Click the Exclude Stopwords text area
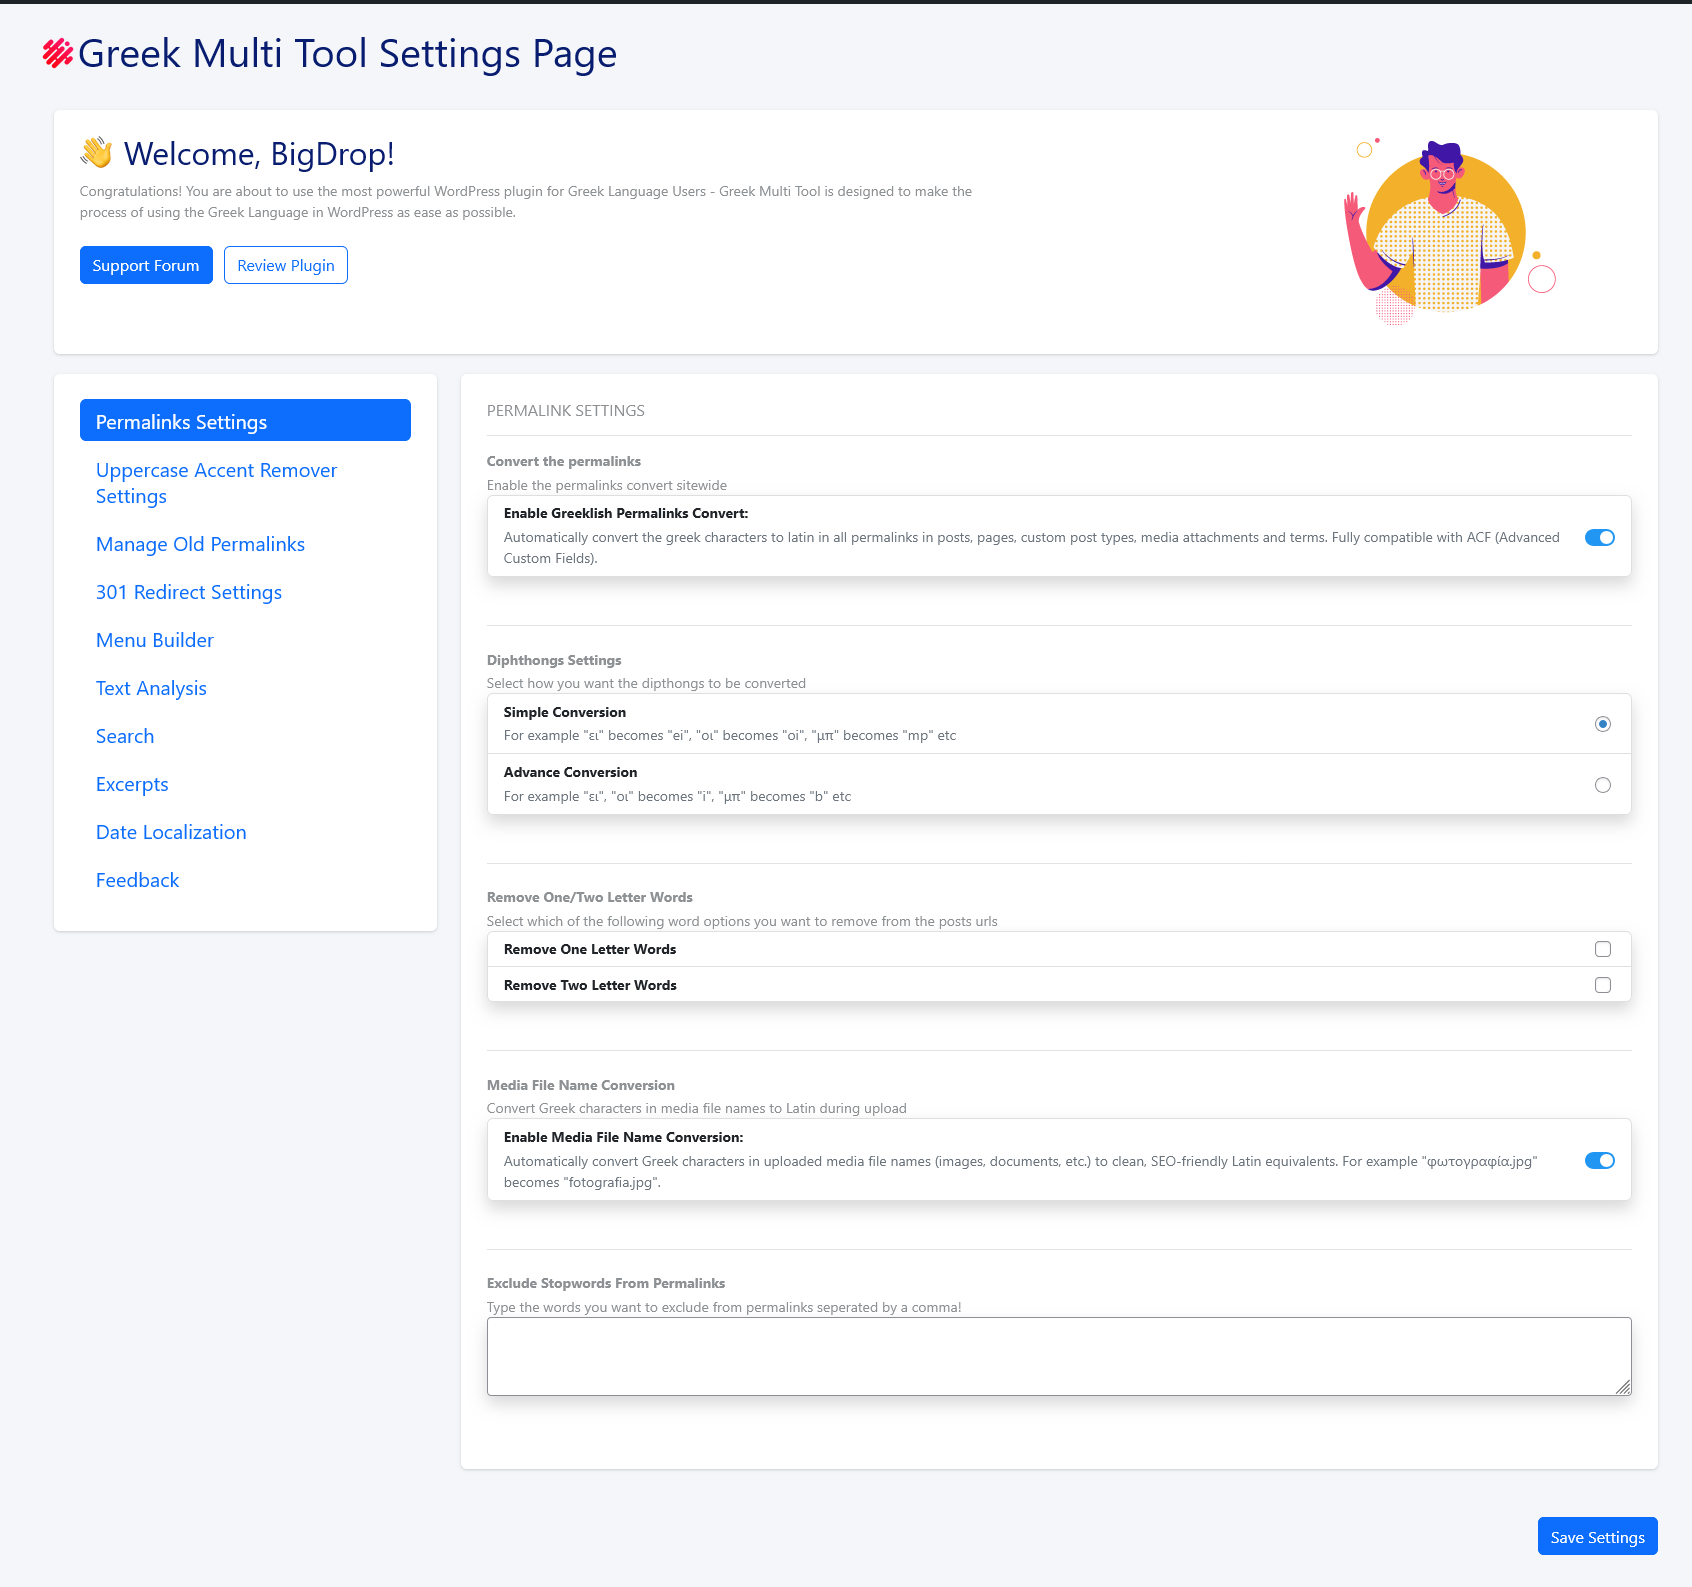1692x1587 pixels. tap(1058, 1356)
